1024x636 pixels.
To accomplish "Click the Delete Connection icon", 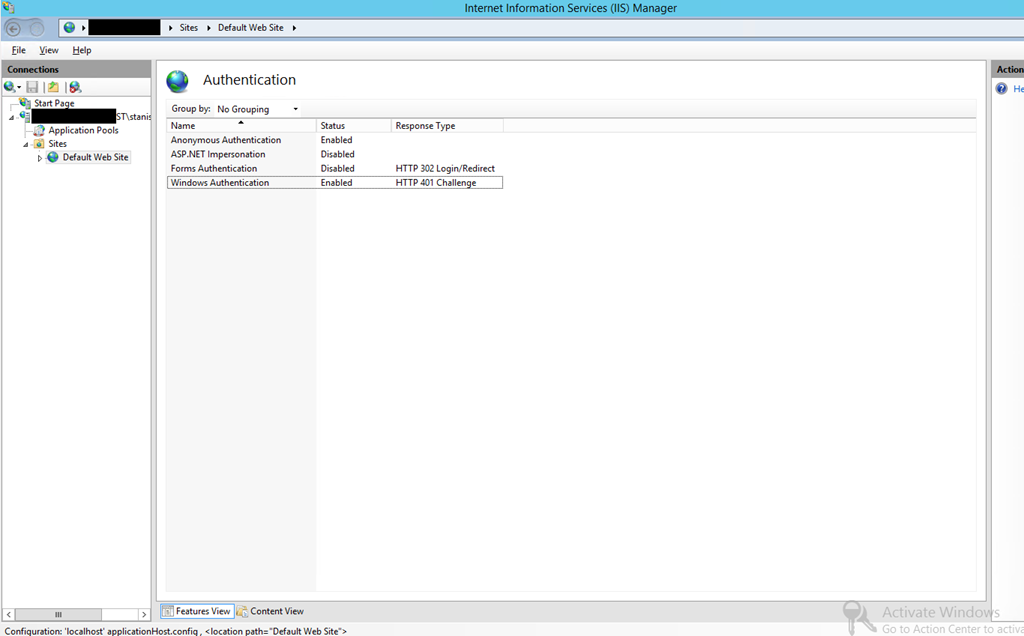I will click(74, 87).
